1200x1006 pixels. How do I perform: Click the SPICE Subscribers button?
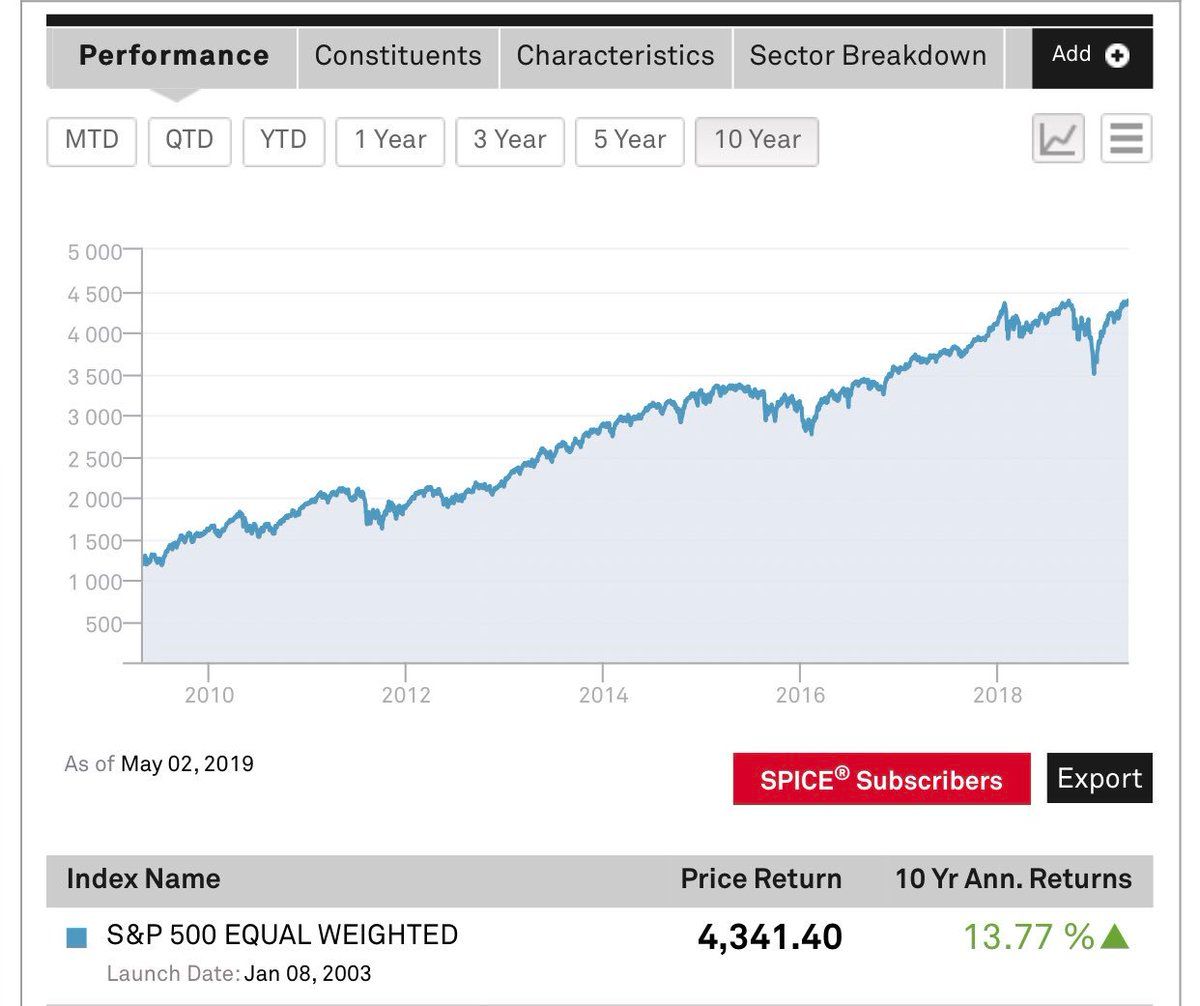click(881, 780)
